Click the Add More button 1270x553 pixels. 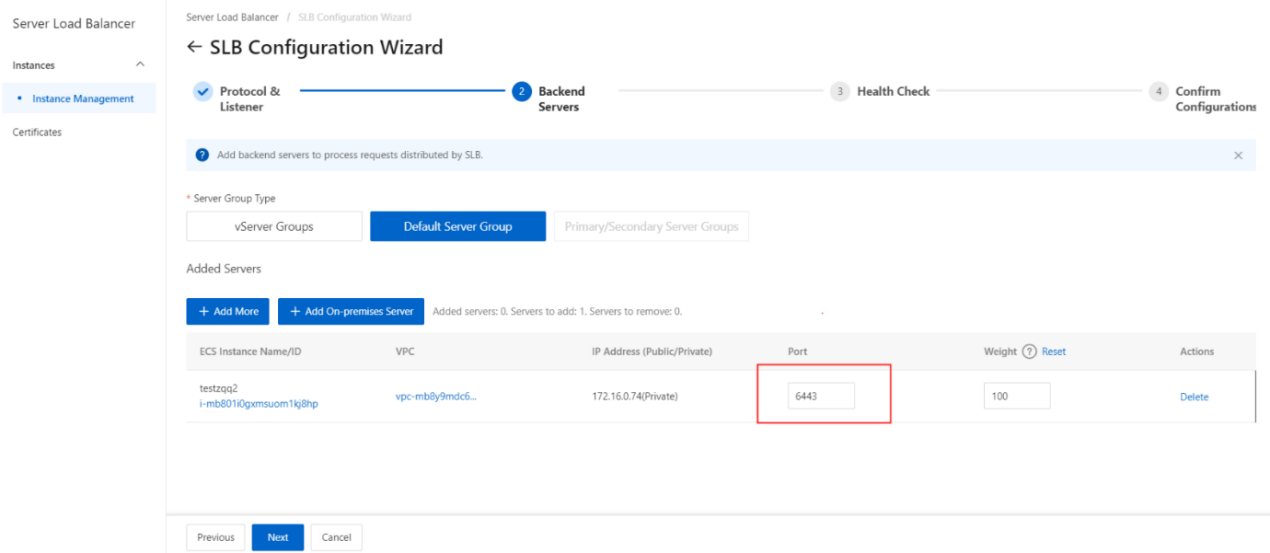click(x=228, y=312)
